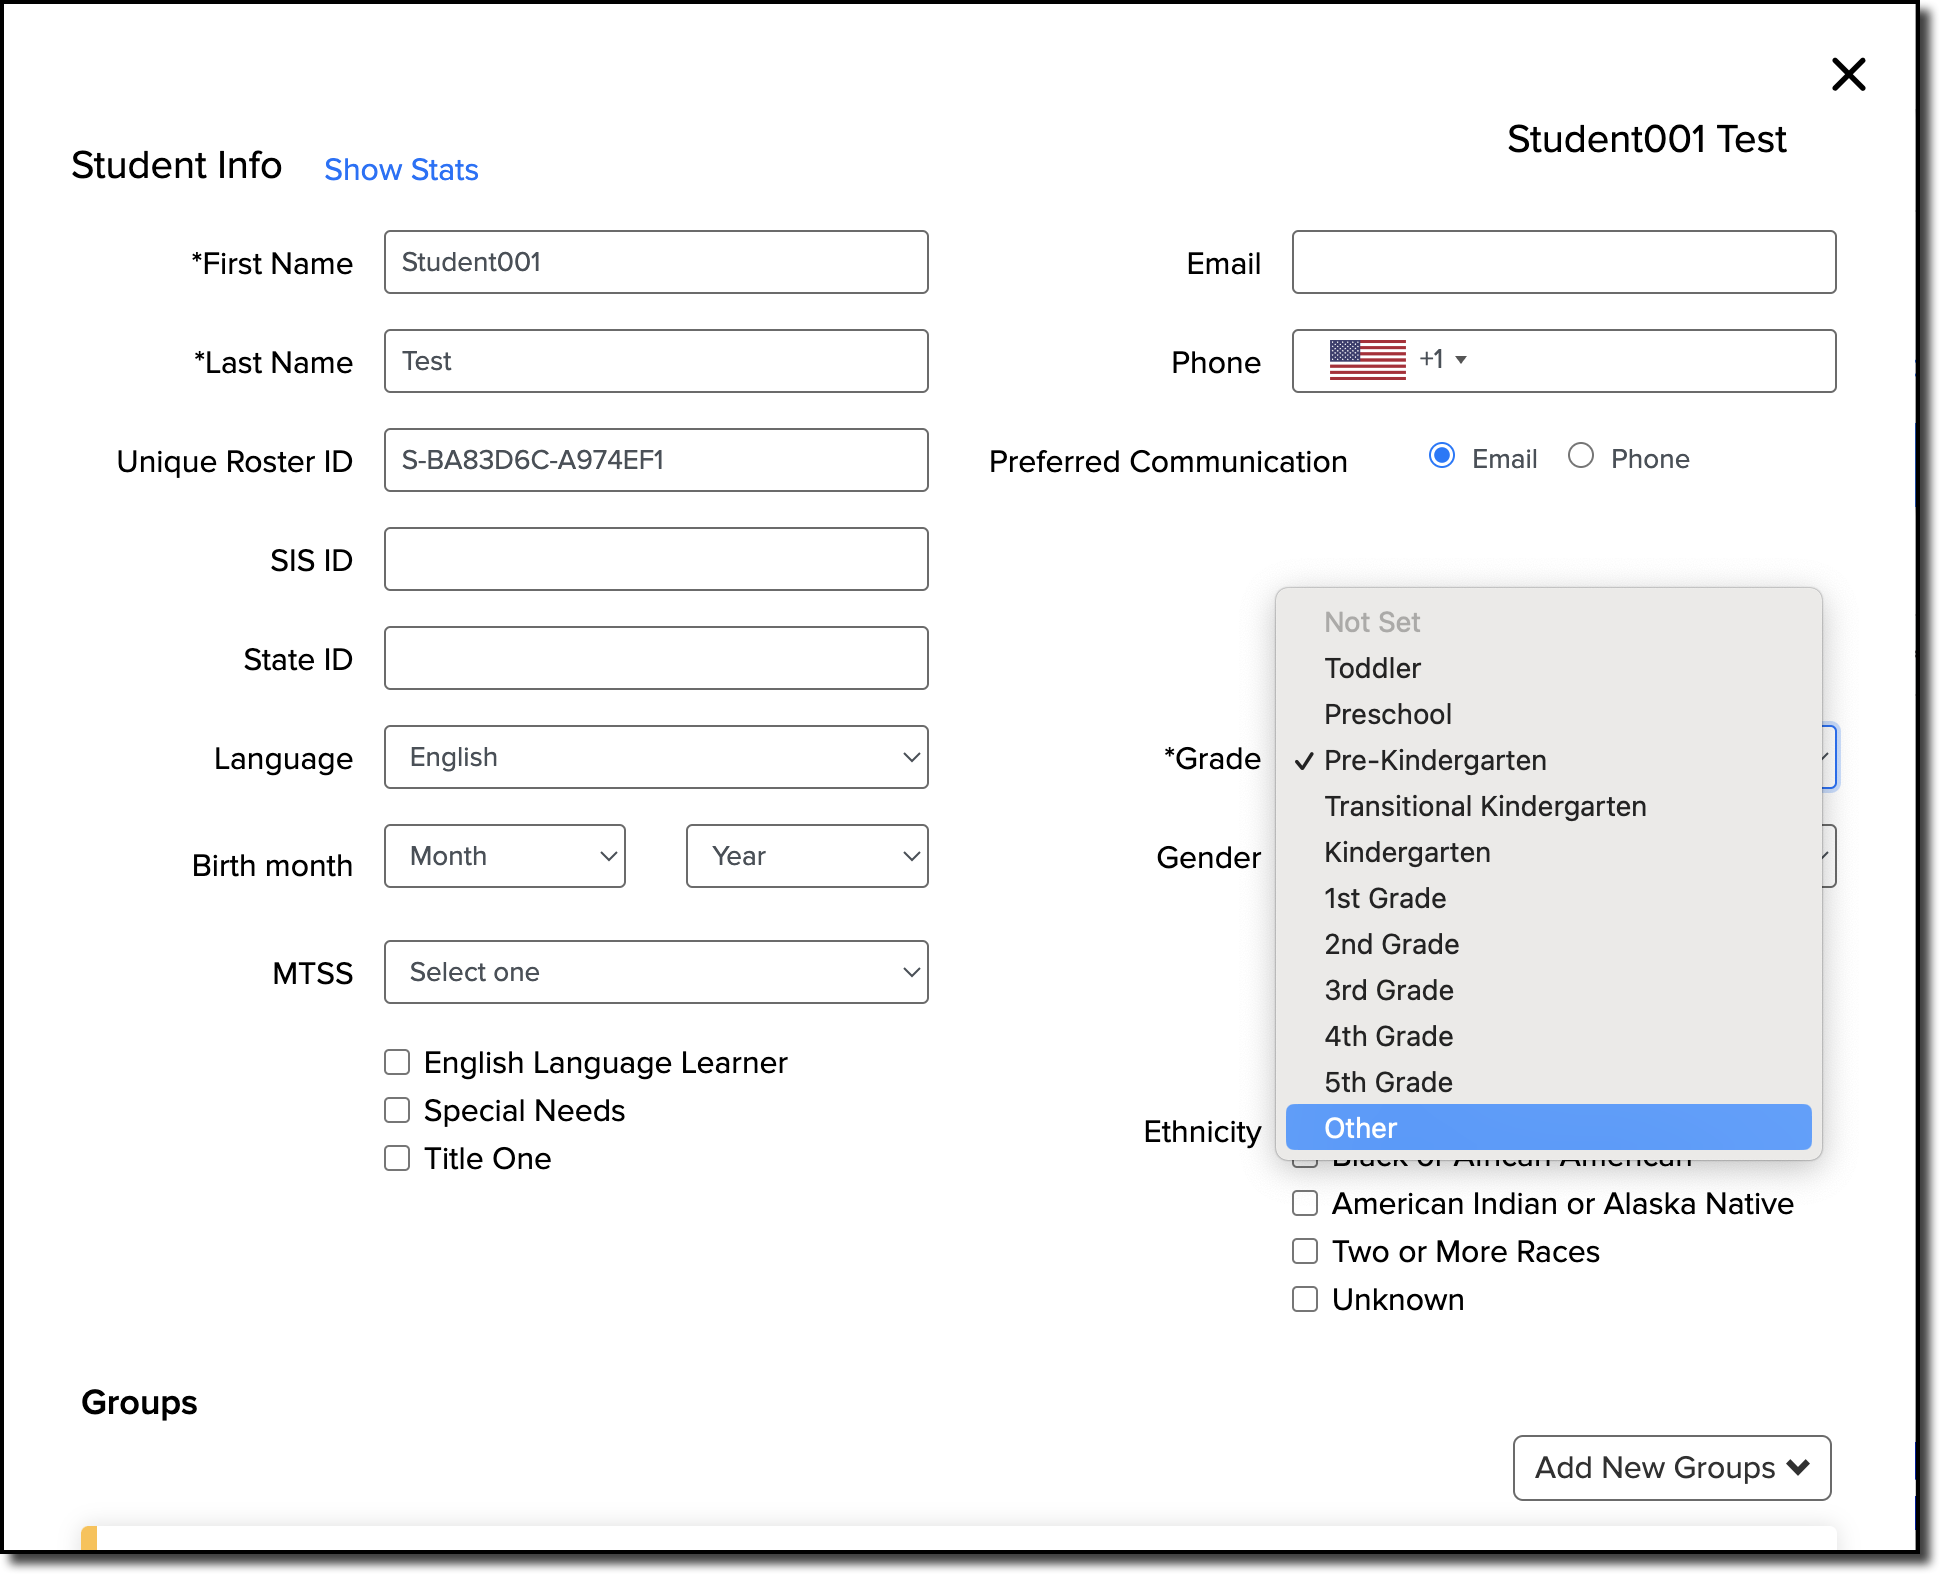Click the Last Name input field

click(656, 361)
